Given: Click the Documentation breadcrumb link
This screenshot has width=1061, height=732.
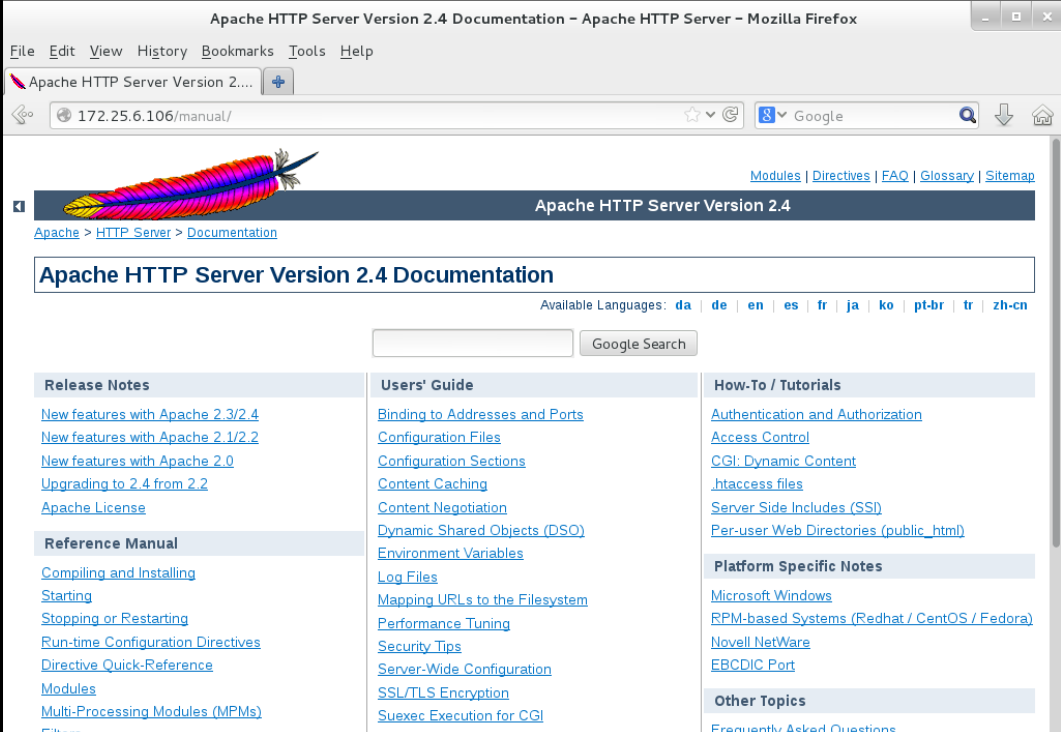Looking at the screenshot, I should click(x=232, y=232).
